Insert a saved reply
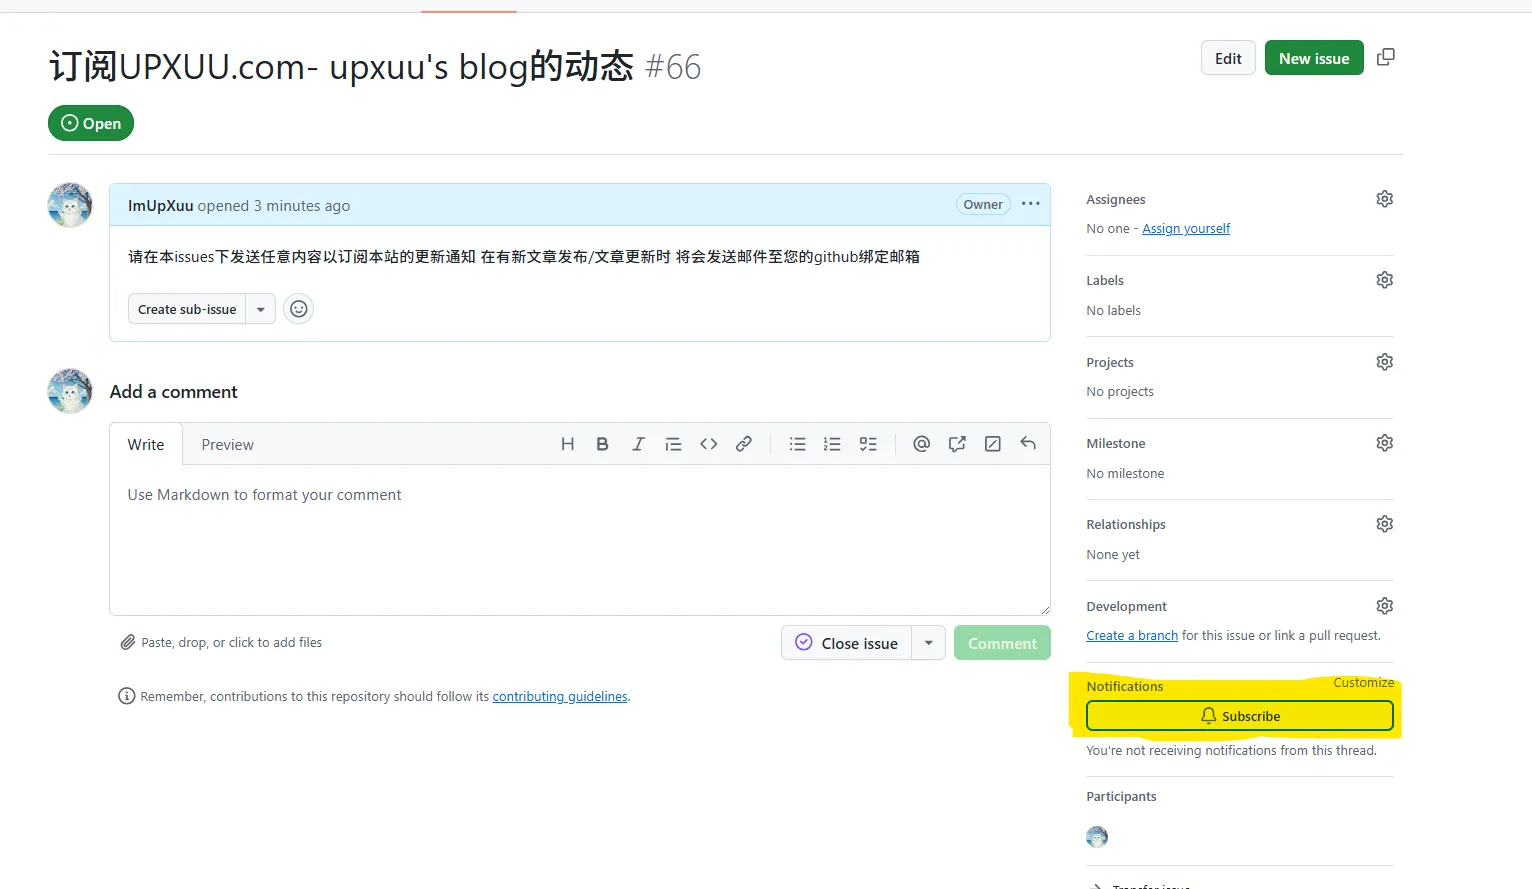Image resolution: width=1532 pixels, height=889 pixels. click(1028, 444)
